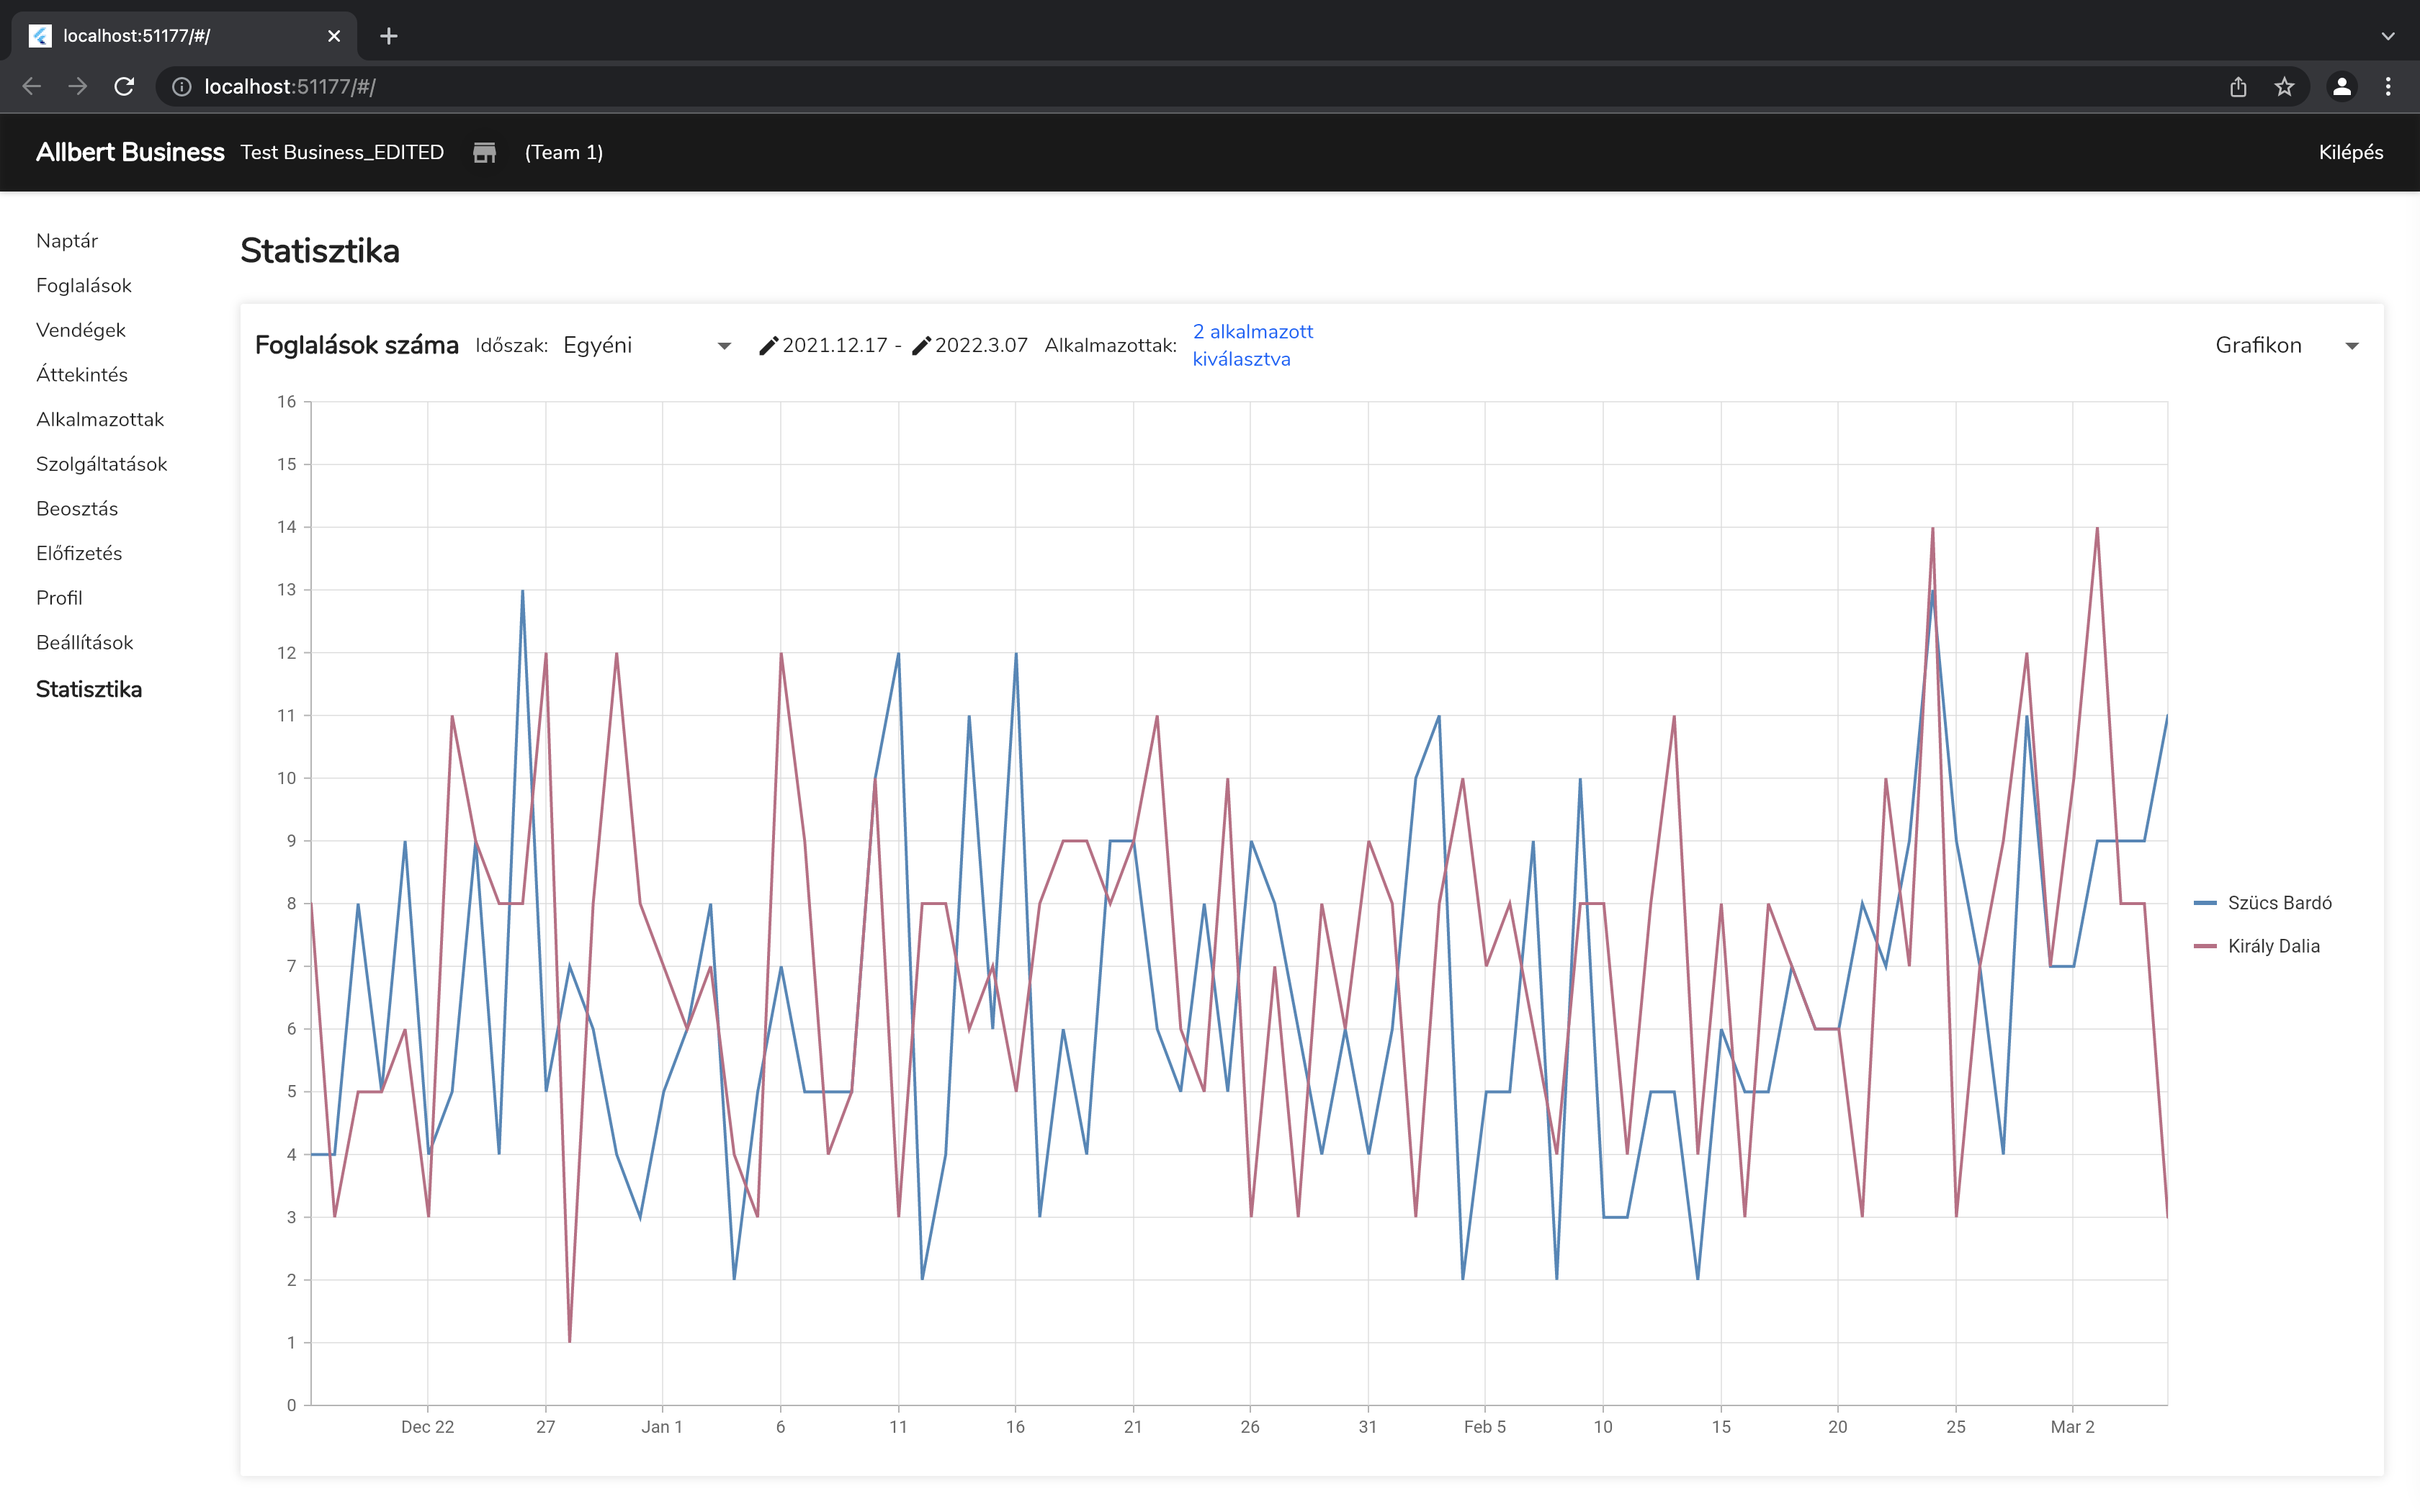This screenshot has width=2420, height=1512.
Task: Open Chrome three-dot menu
Action: (2388, 87)
